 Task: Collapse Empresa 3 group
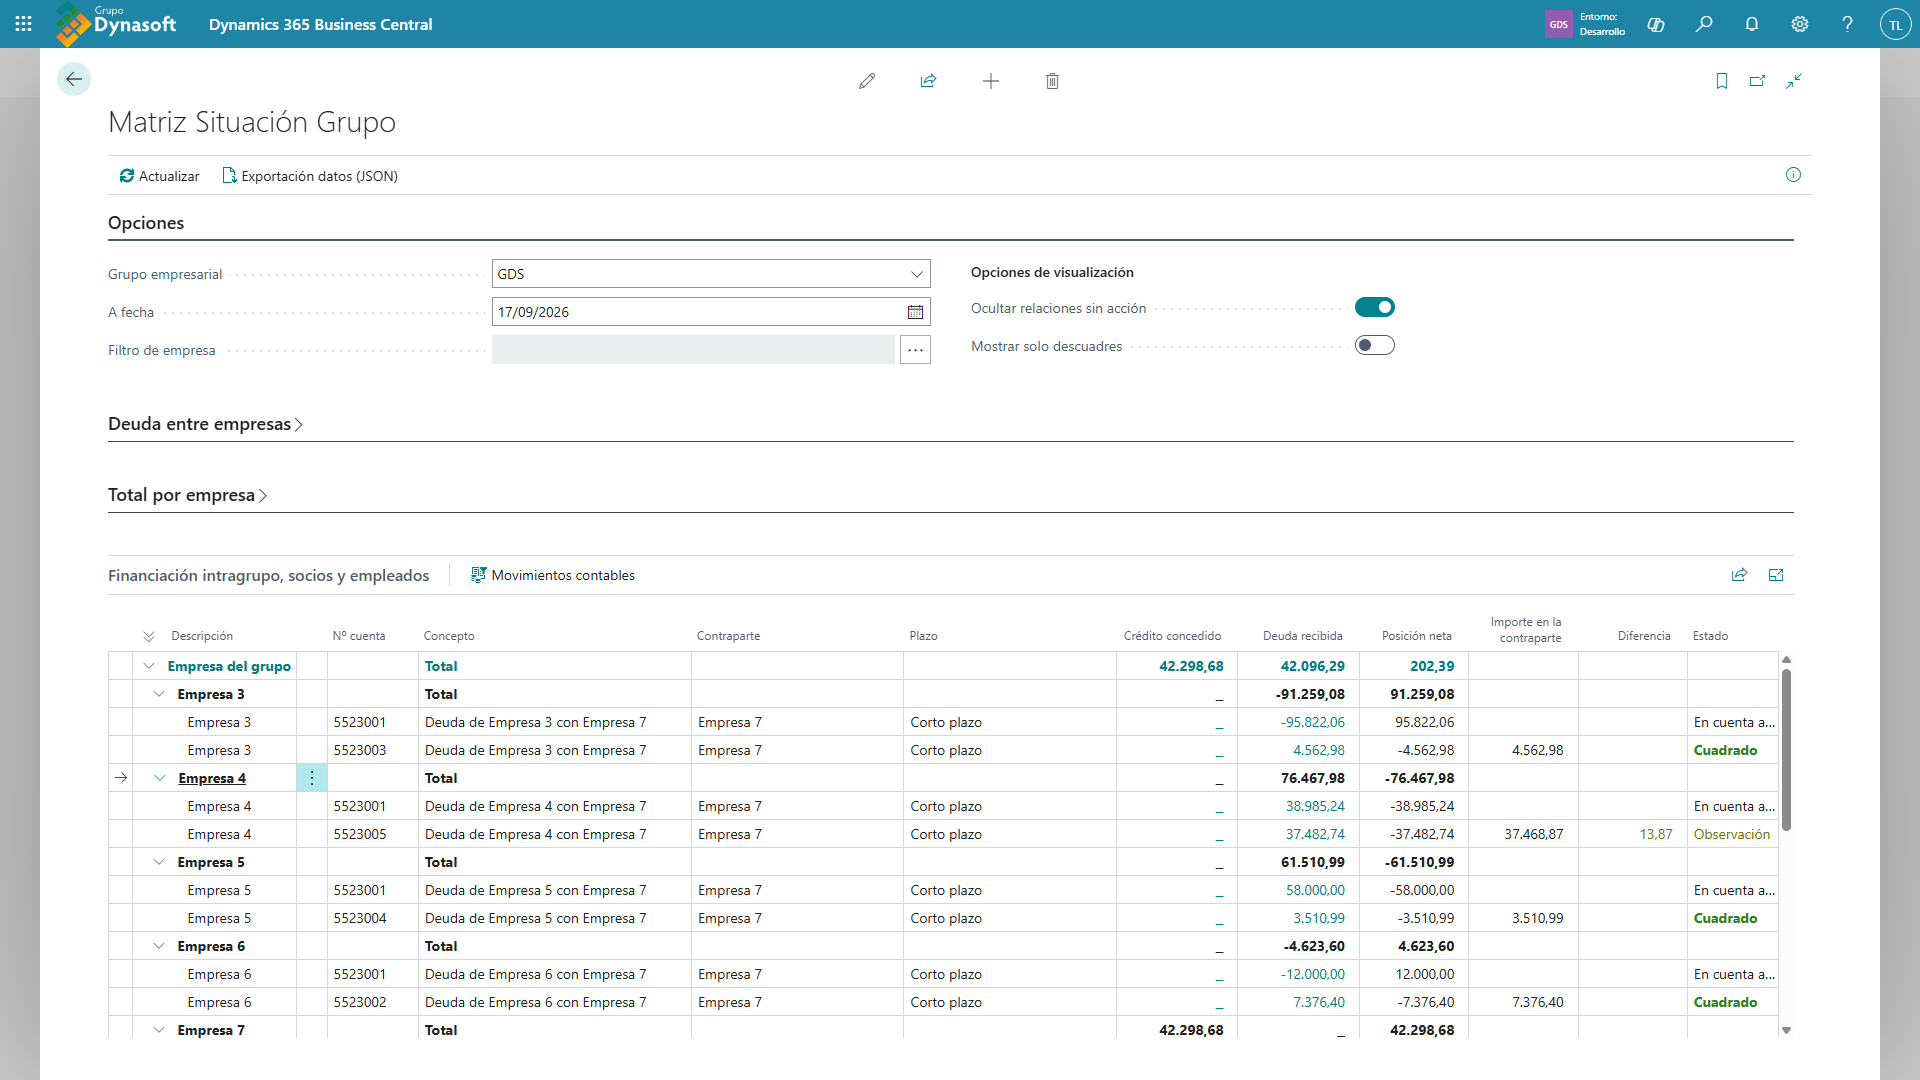pos(159,694)
